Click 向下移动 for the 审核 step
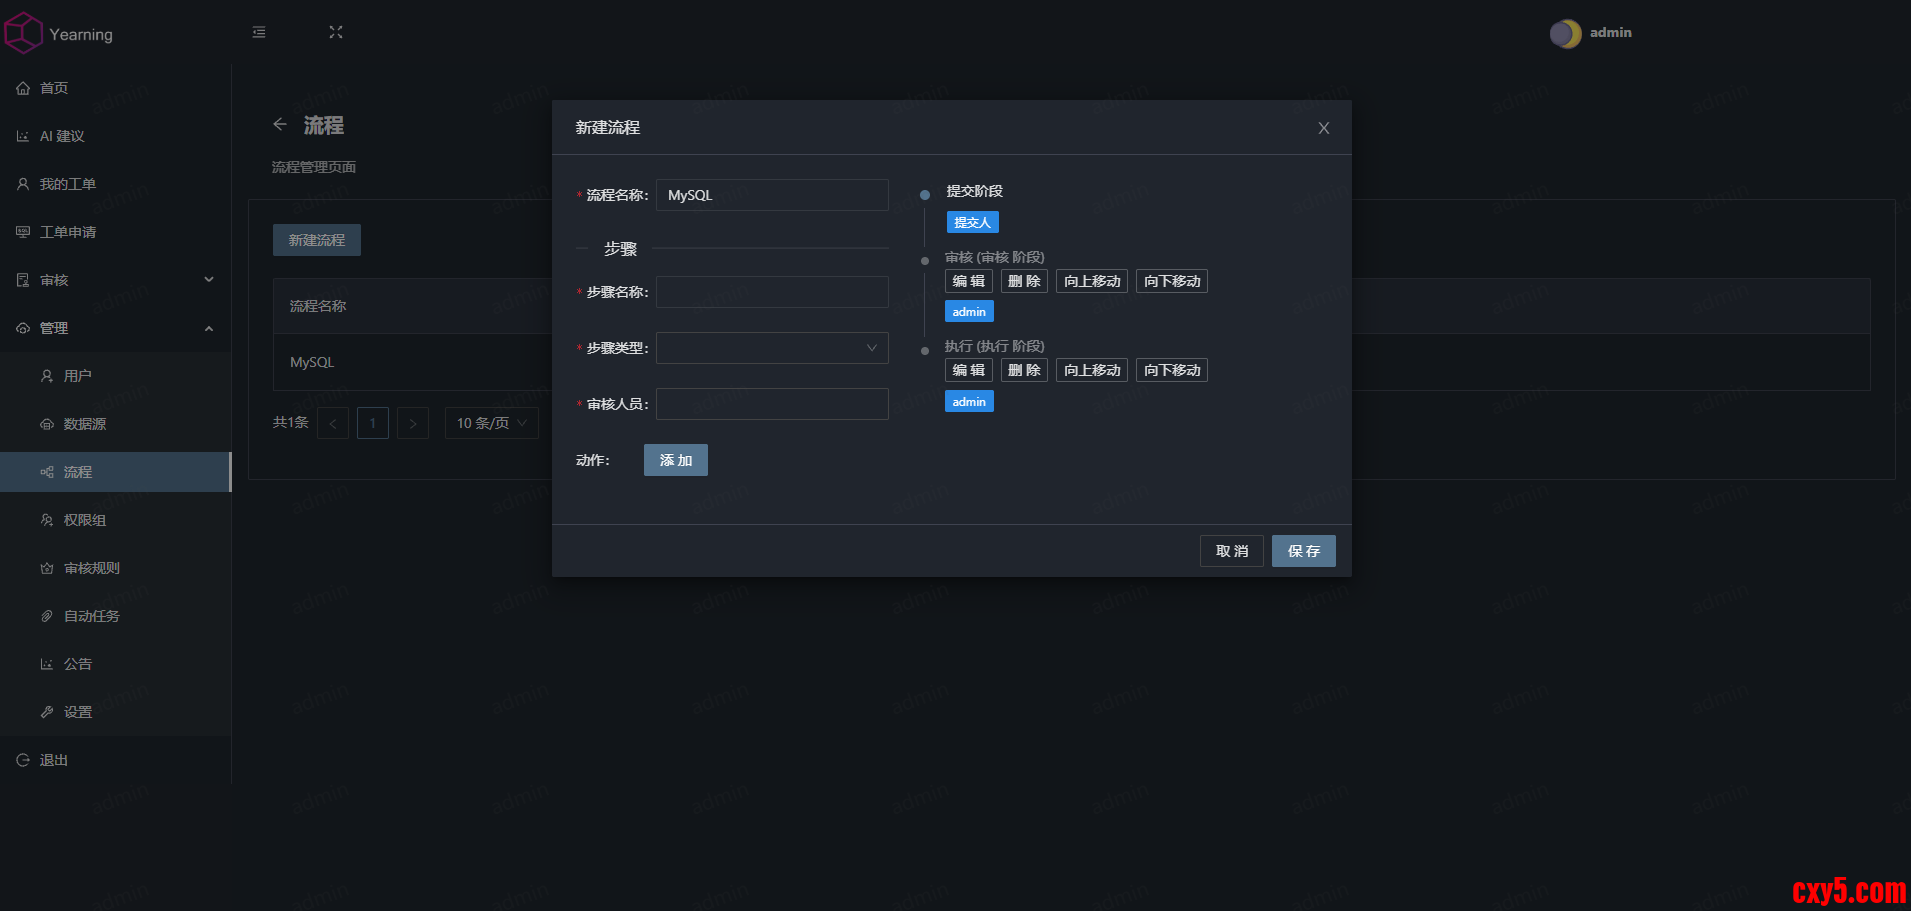 (x=1172, y=281)
